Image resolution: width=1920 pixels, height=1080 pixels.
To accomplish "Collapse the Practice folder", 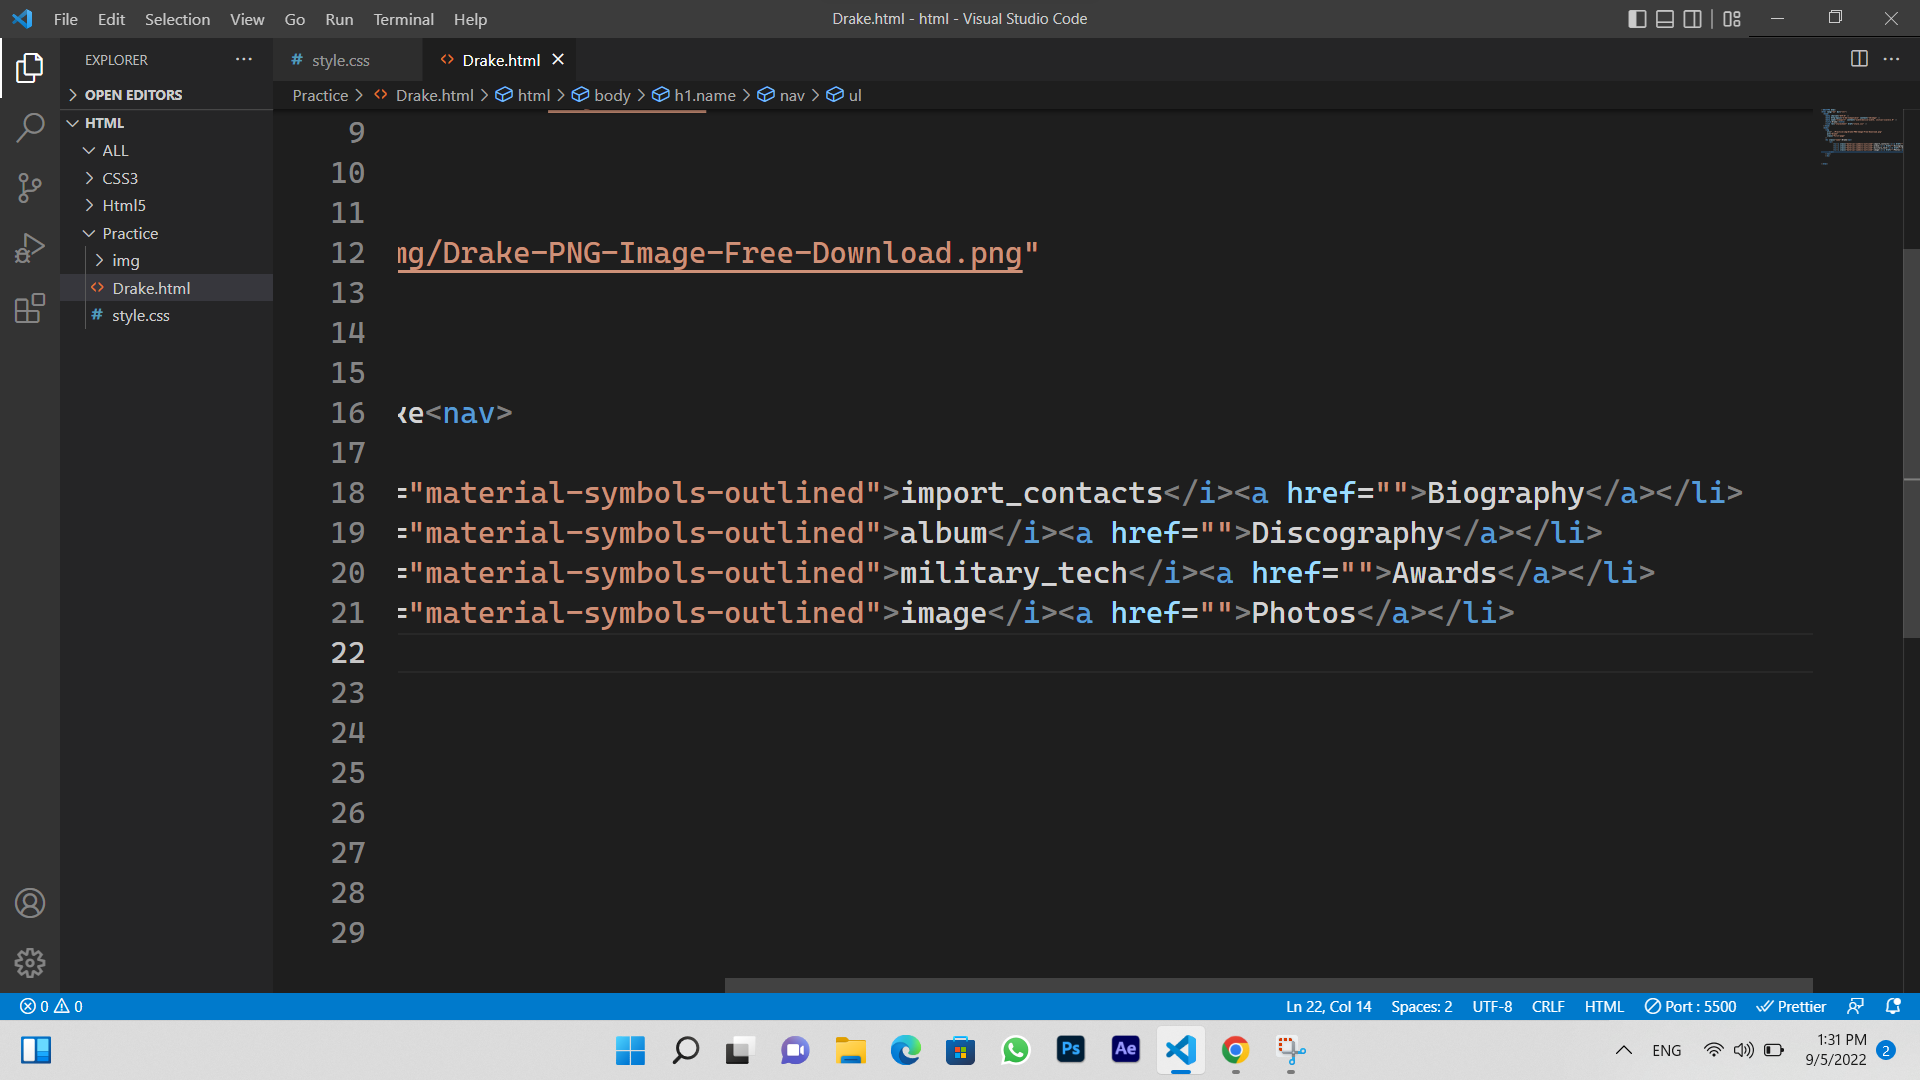I will pyautogui.click(x=166, y=233).
